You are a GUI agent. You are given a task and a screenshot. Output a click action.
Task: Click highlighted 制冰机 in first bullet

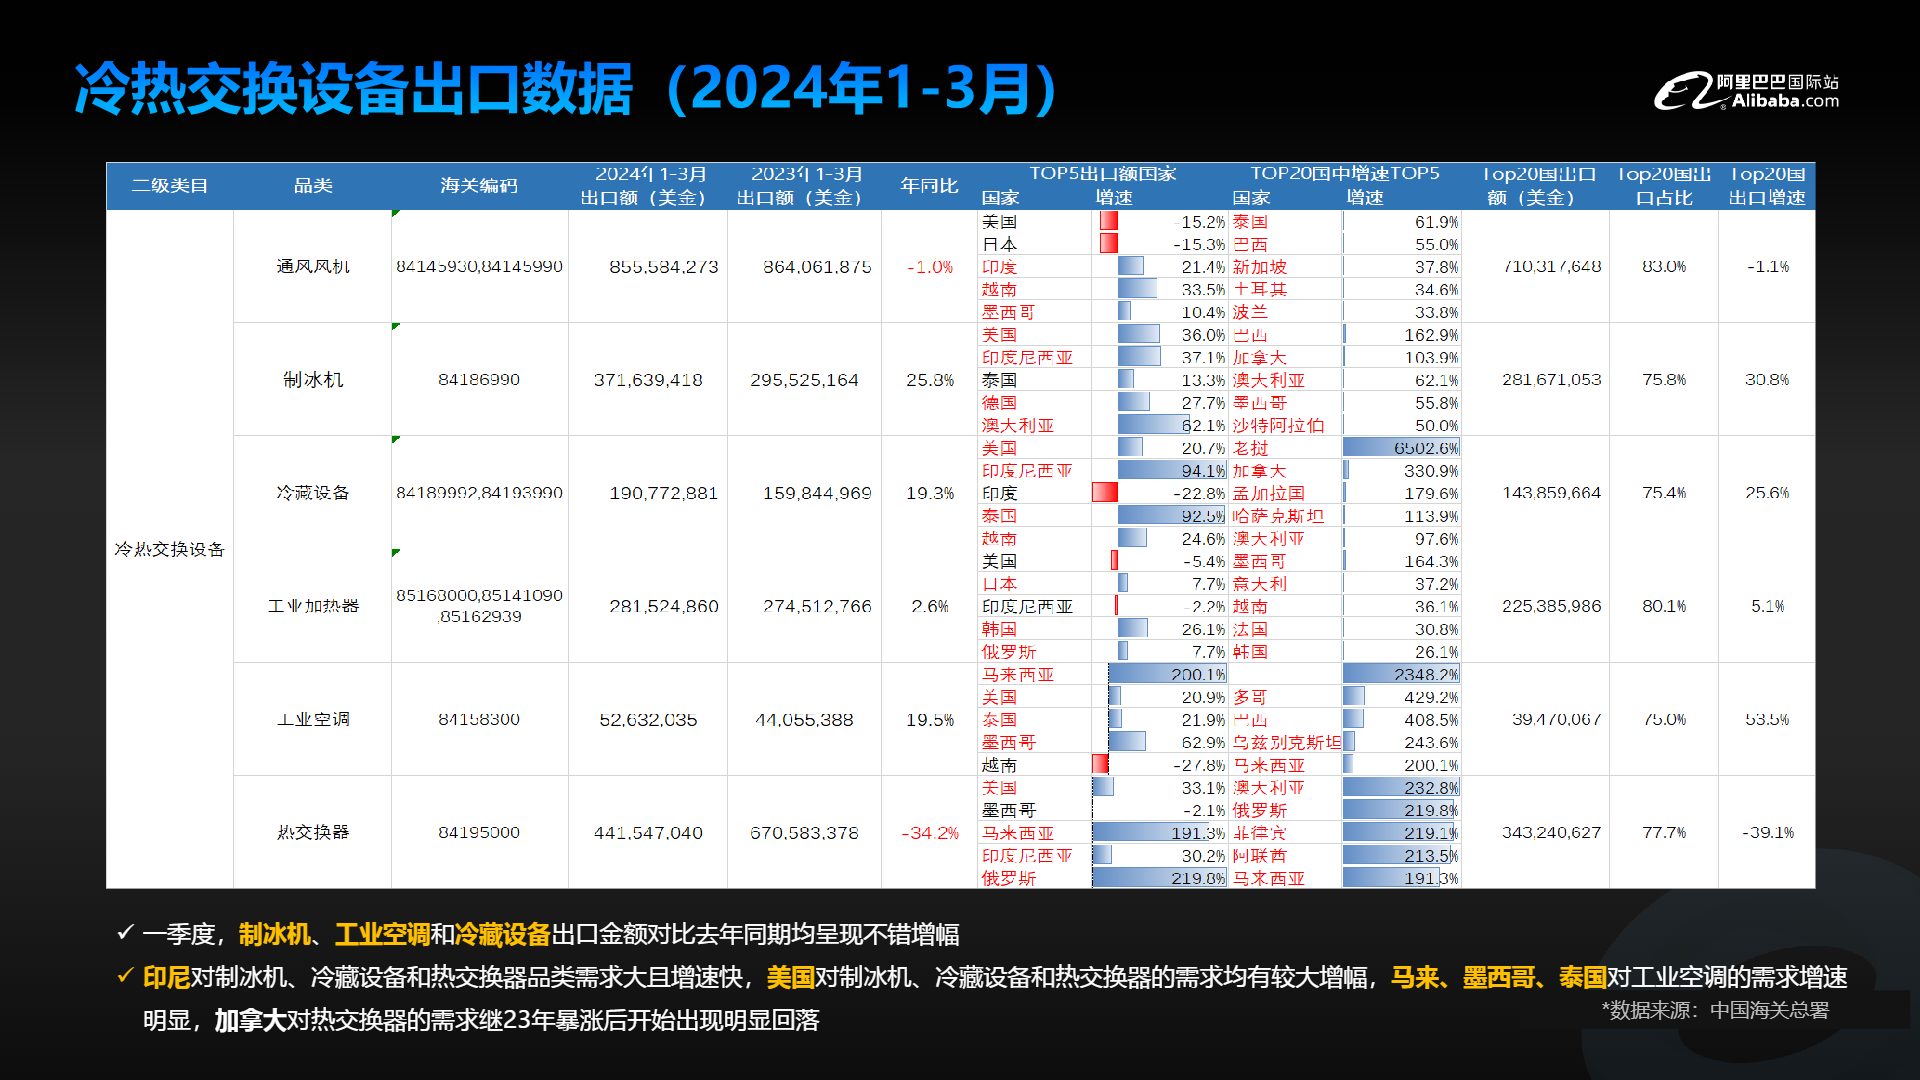pos(274,934)
